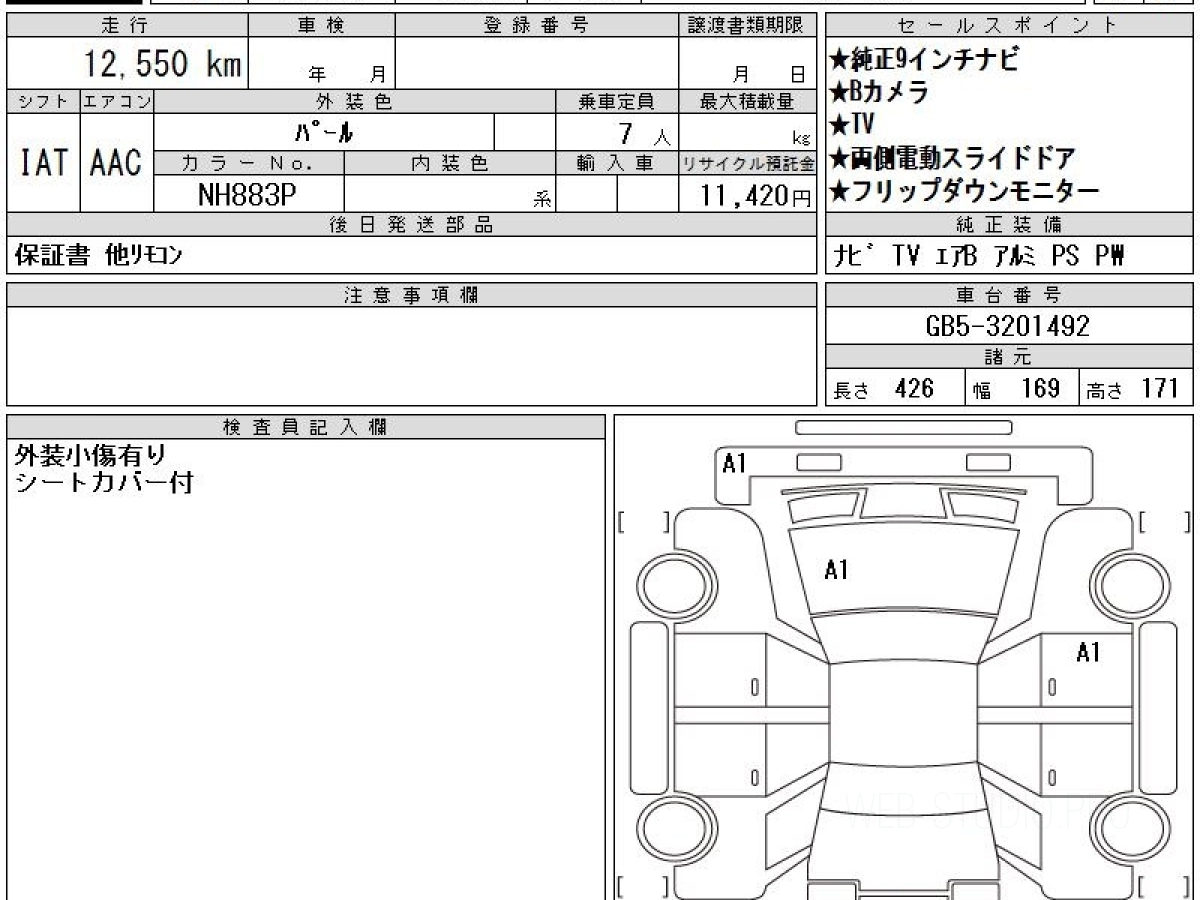Click the ★純正9インチナビ sales point
This screenshot has width=1200, height=900.
pyautogui.click(x=926, y=61)
